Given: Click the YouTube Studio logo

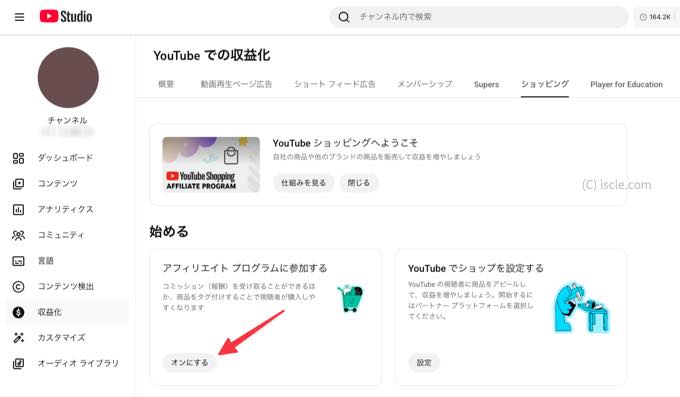Looking at the screenshot, I should point(66,16).
